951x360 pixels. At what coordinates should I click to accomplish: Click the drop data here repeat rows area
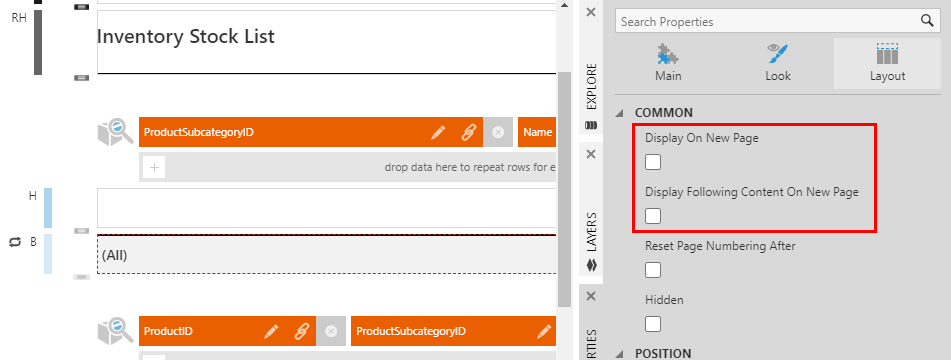click(348, 167)
